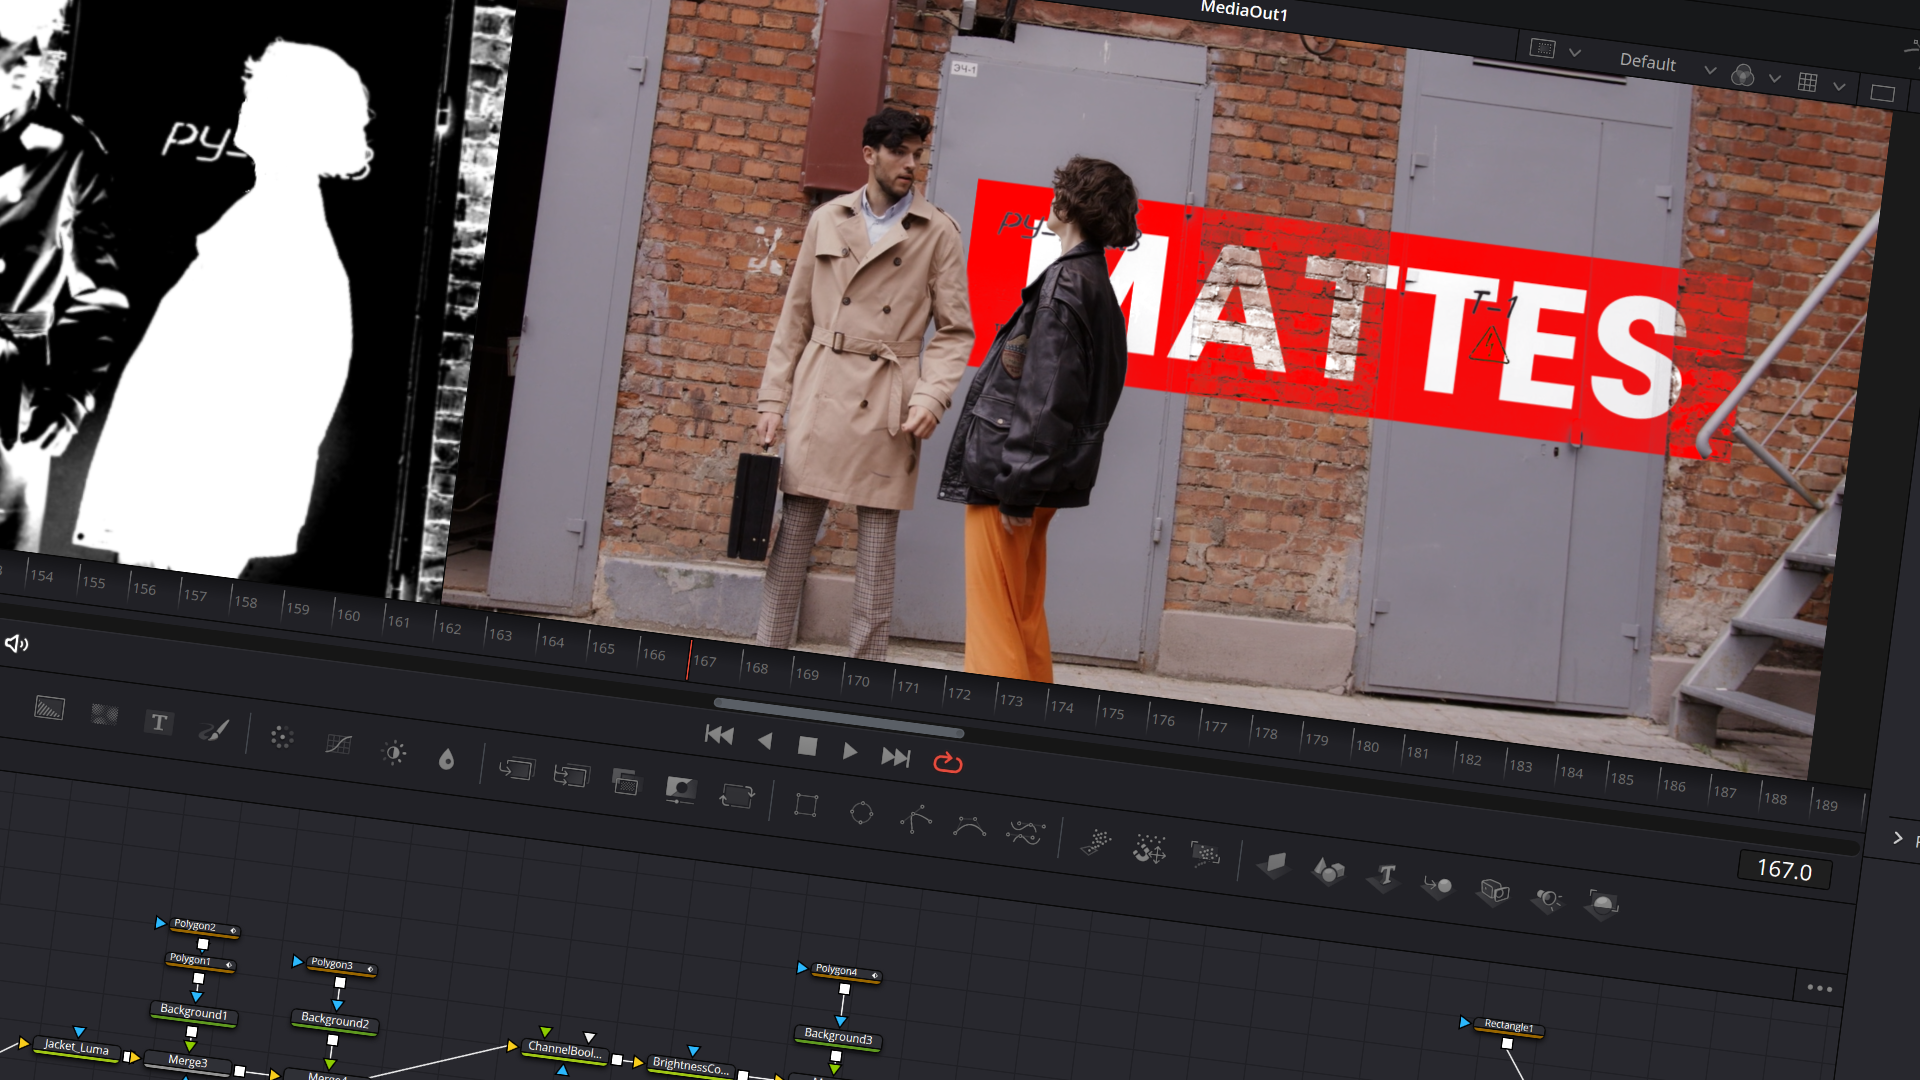Expand the grid guides dropdown arrow
The height and width of the screenshot is (1080, 1920).
(1838, 87)
